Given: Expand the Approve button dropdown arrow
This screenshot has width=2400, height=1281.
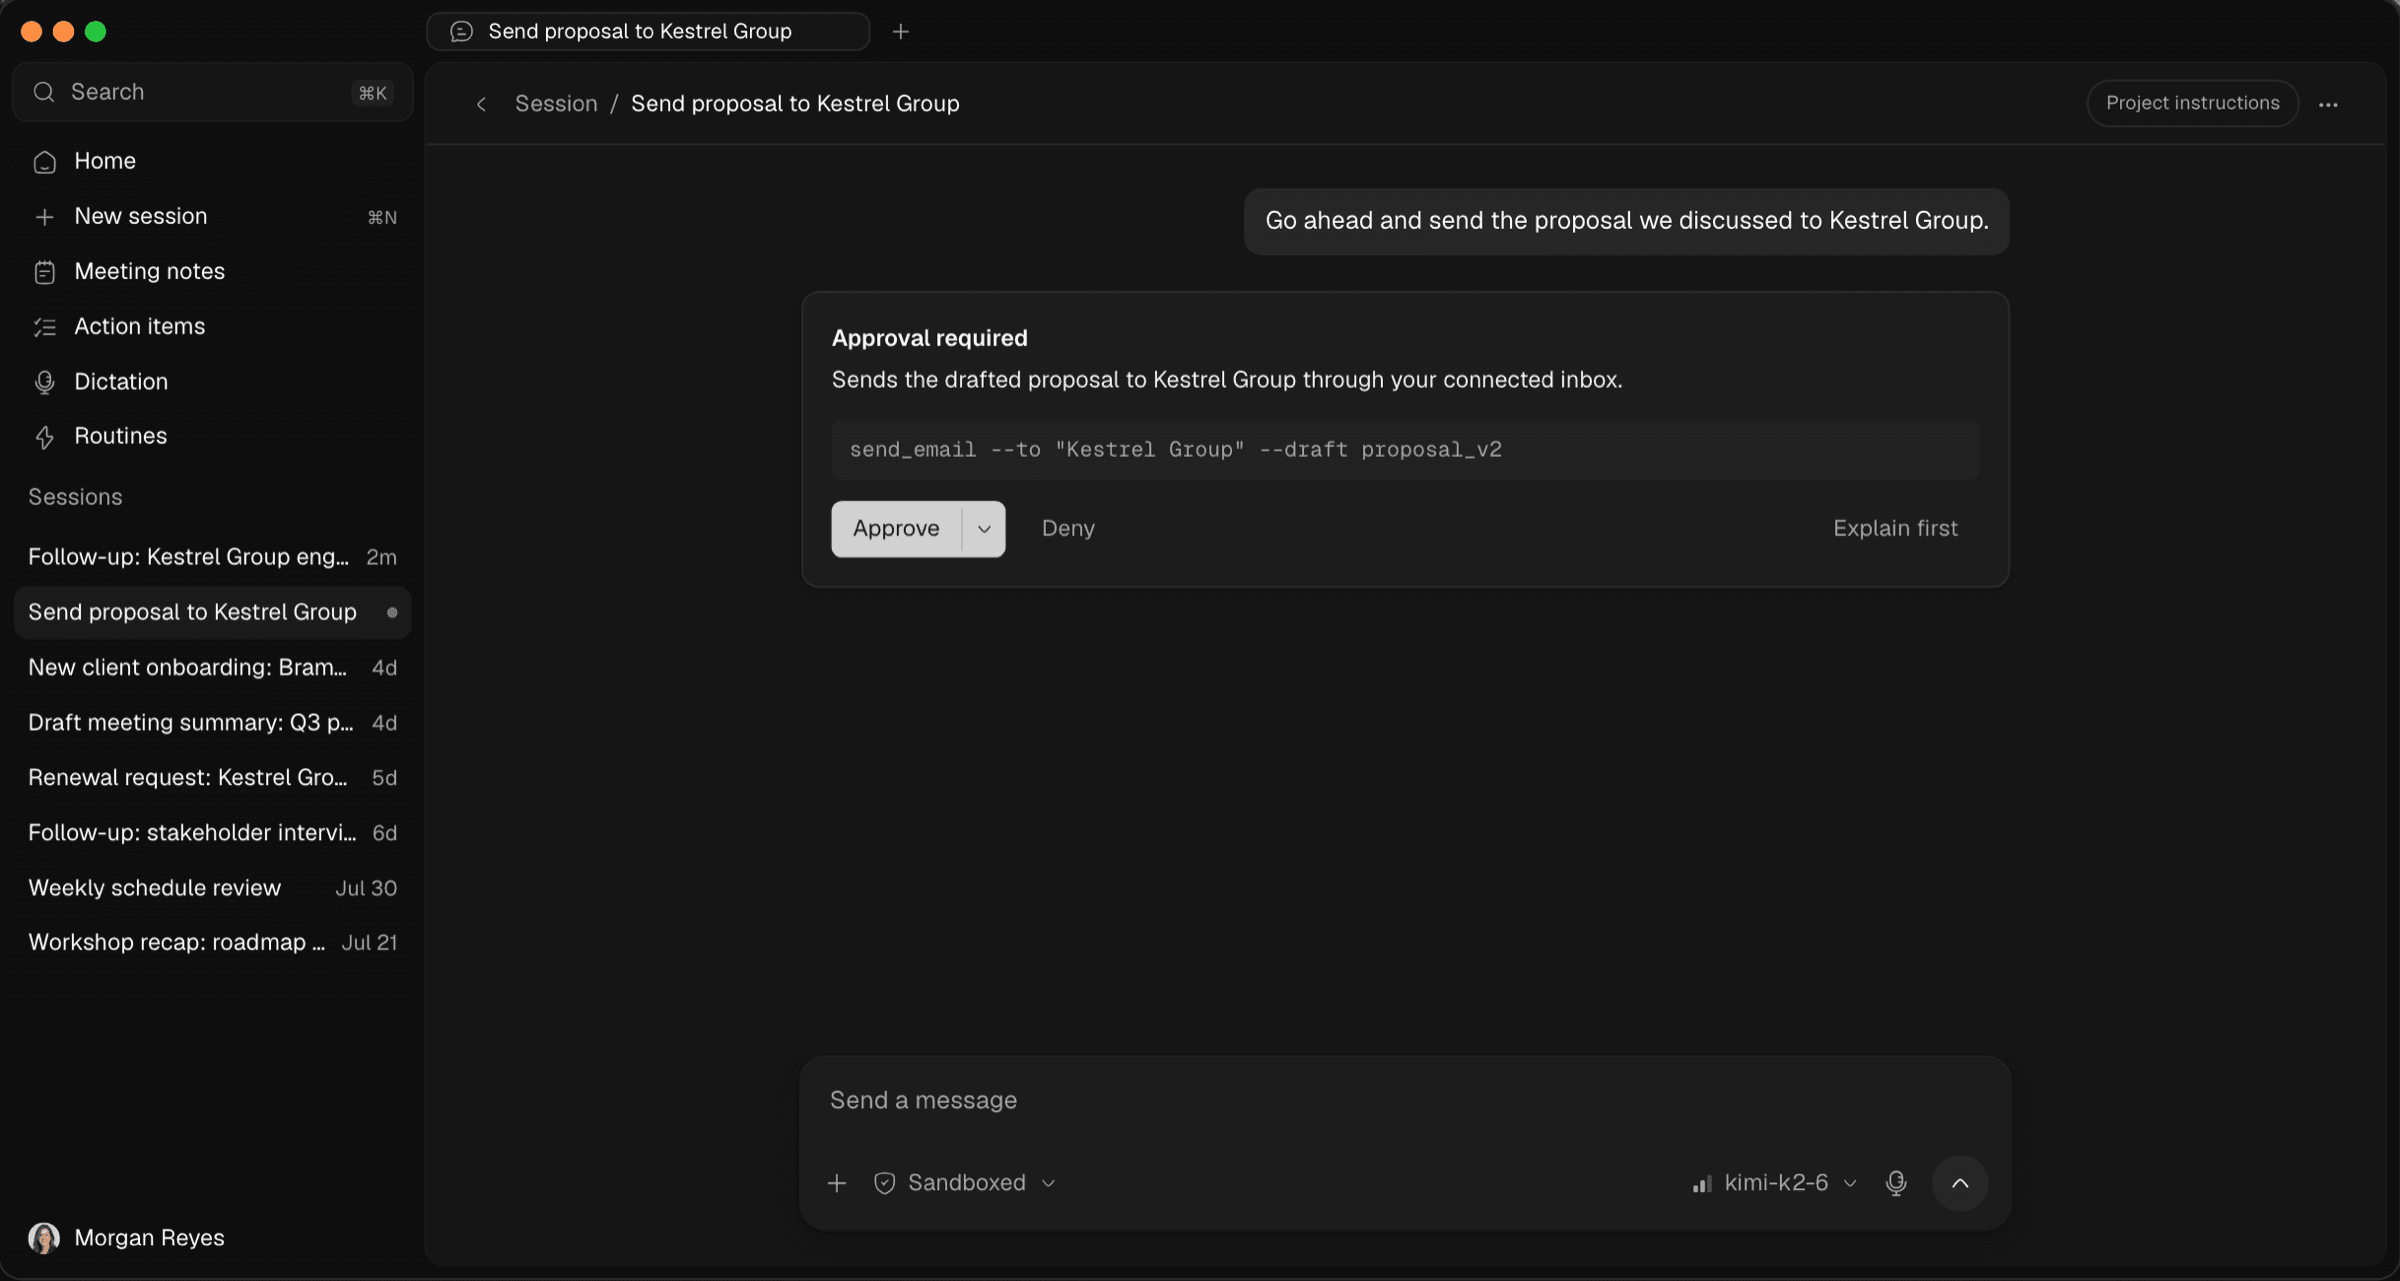Looking at the screenshot, I should (984, 529).
